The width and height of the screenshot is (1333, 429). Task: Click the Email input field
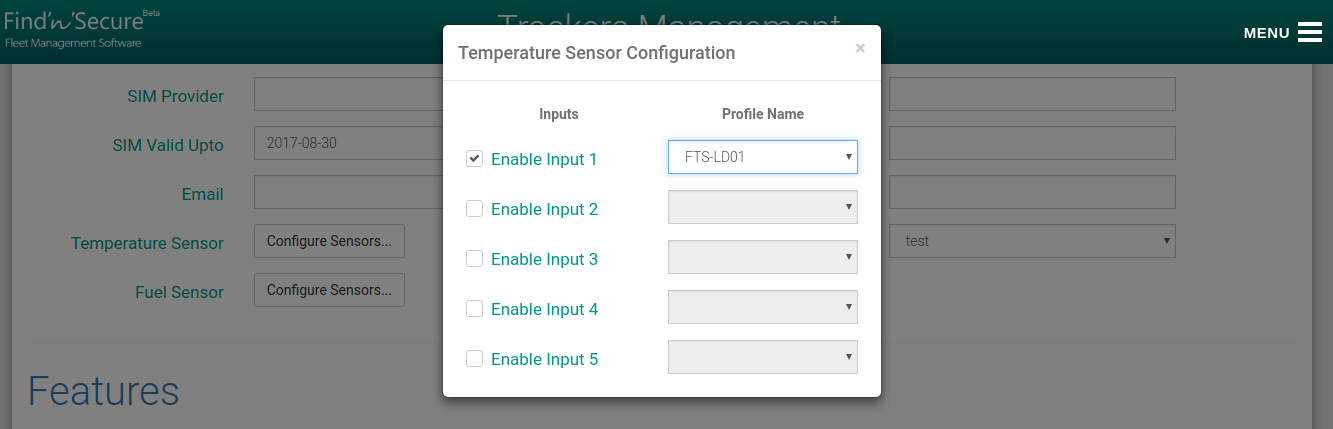[x=349, y=192]
